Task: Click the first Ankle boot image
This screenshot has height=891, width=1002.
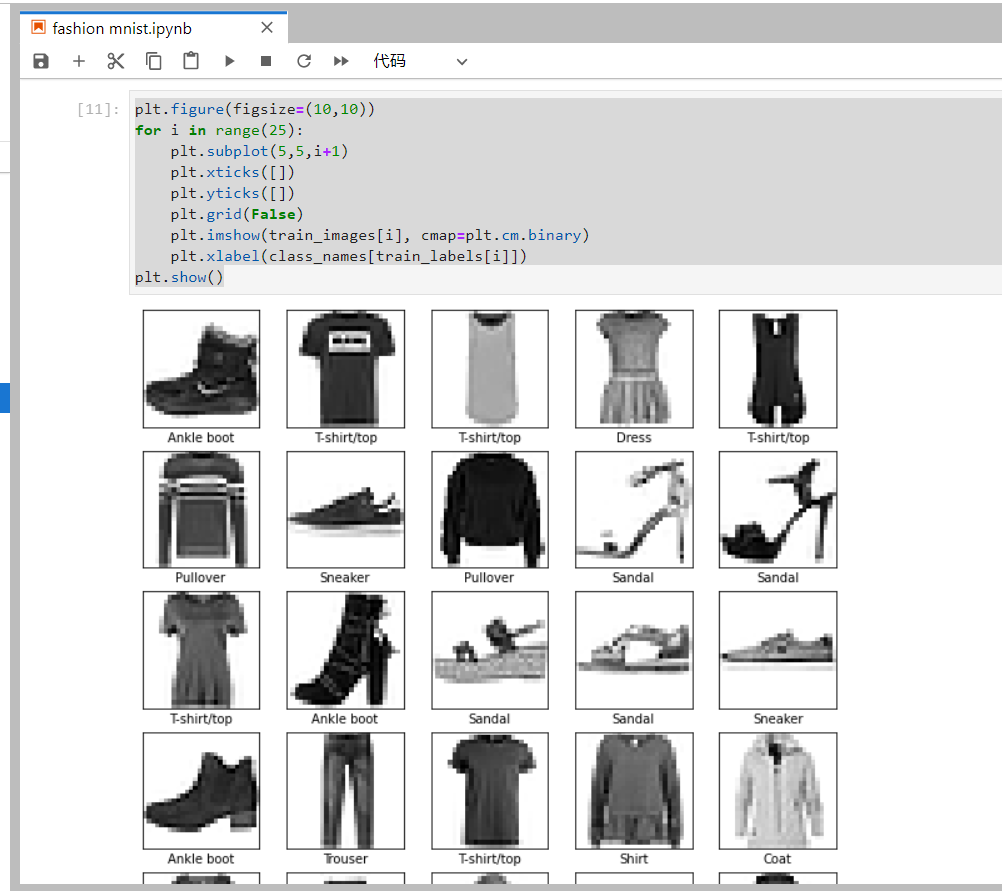Action: click(201, 369)
